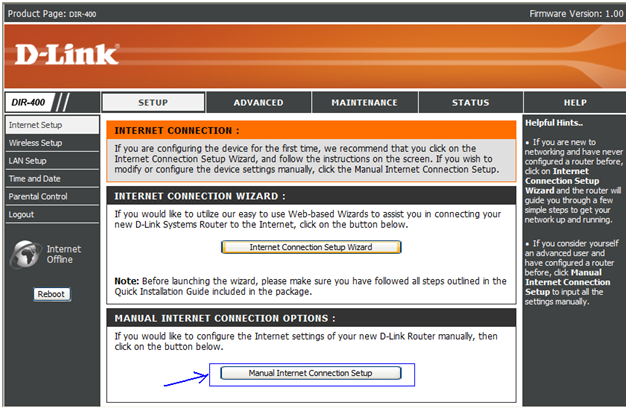Click the Internet Offline globe icon

[x=26, y=254]
